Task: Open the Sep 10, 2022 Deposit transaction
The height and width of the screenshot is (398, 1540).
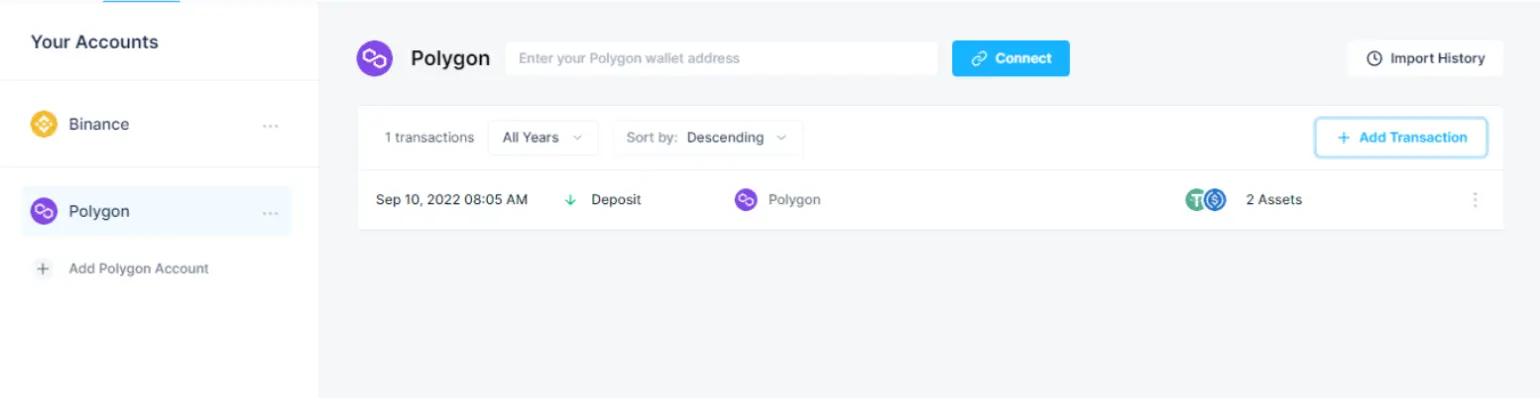Action: 930,200
